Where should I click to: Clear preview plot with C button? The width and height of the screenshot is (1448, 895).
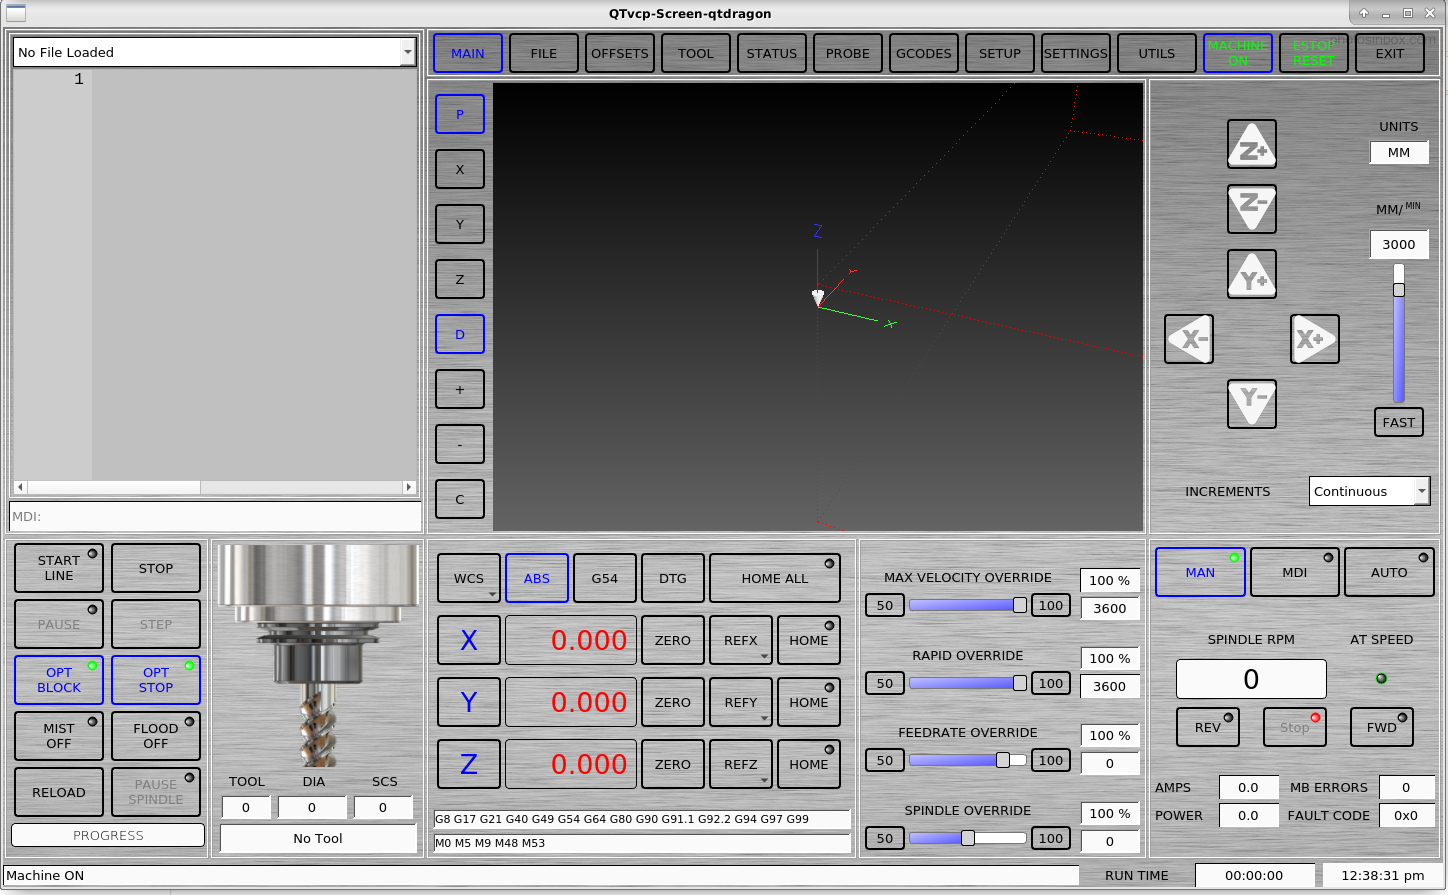[x=460, y=499]
